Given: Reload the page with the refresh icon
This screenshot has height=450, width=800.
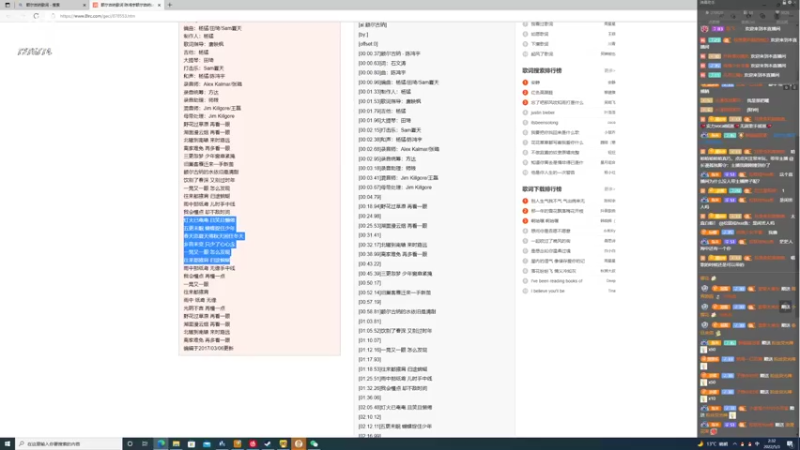Looking at the screenshot, I should click(x=36, y=16).
